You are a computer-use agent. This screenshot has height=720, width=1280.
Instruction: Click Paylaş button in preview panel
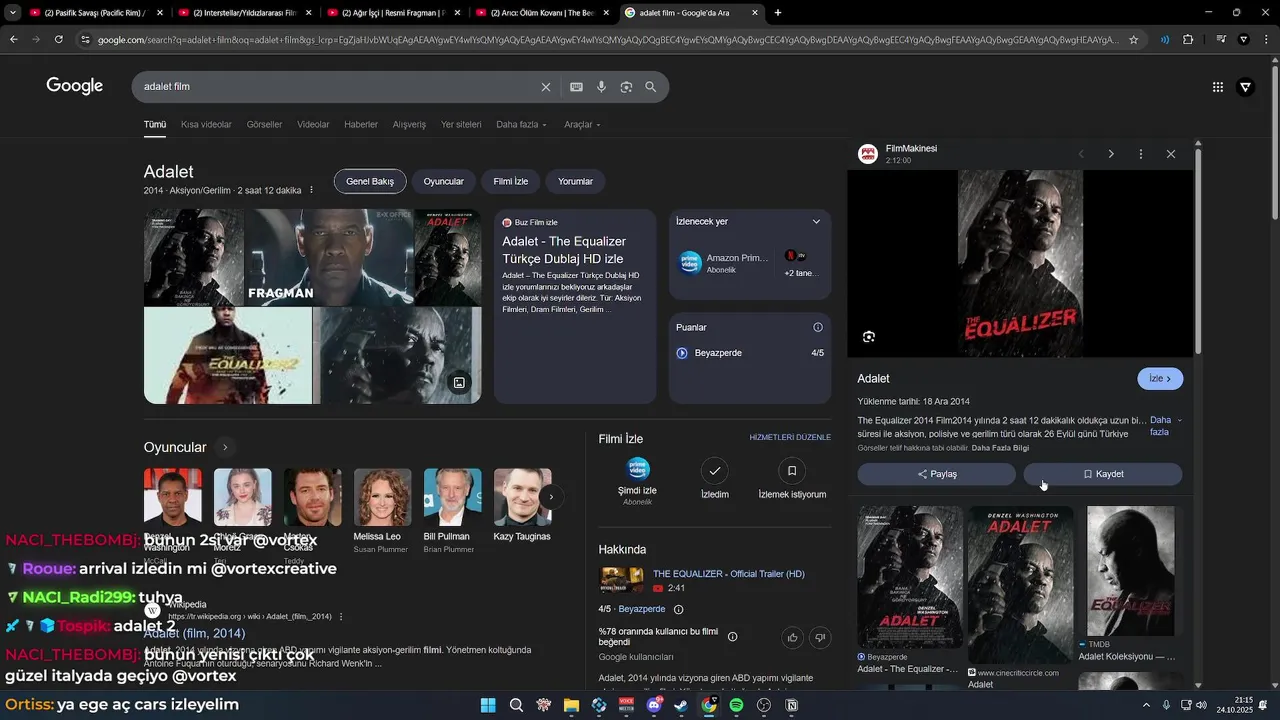[936, 474]
